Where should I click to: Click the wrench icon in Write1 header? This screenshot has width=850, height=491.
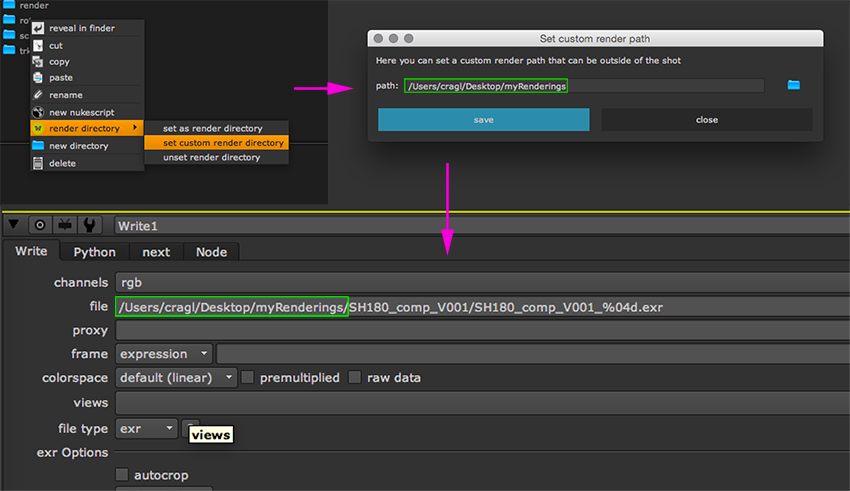point(89,225)
